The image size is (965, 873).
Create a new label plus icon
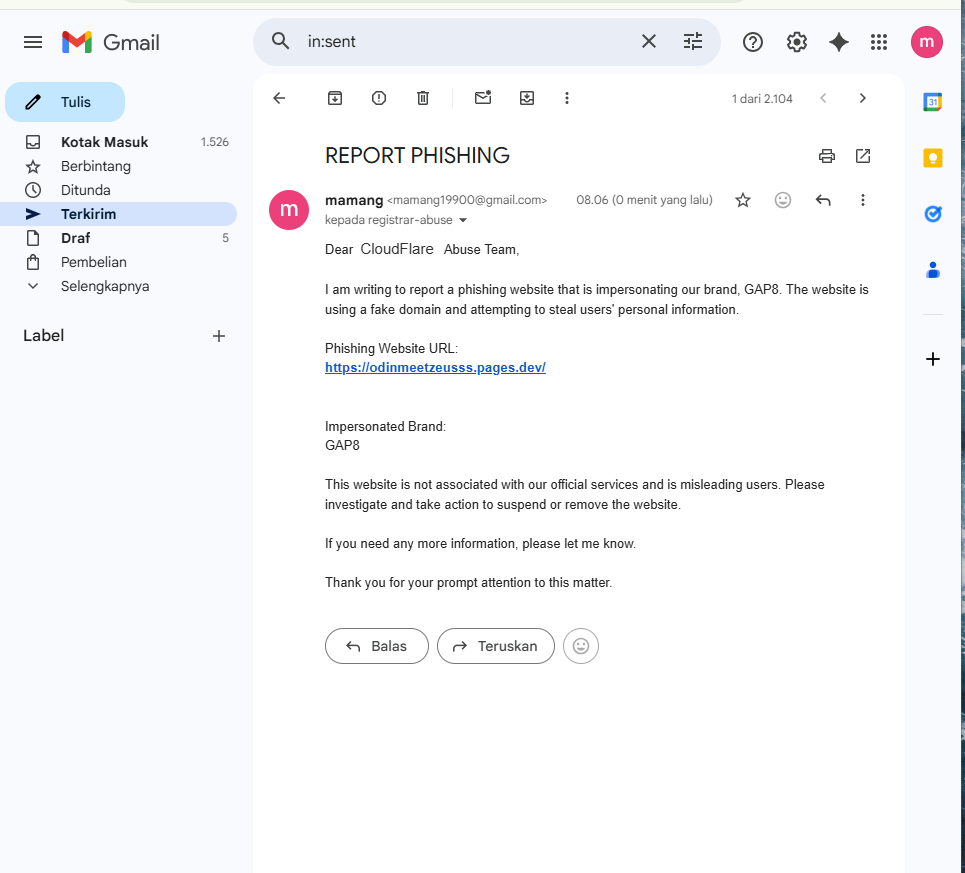(x=218, y=336)
